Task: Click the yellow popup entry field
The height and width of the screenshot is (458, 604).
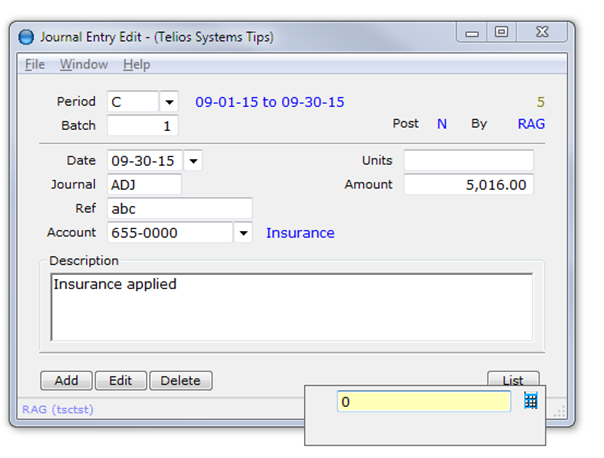Action: pos(424,401)
